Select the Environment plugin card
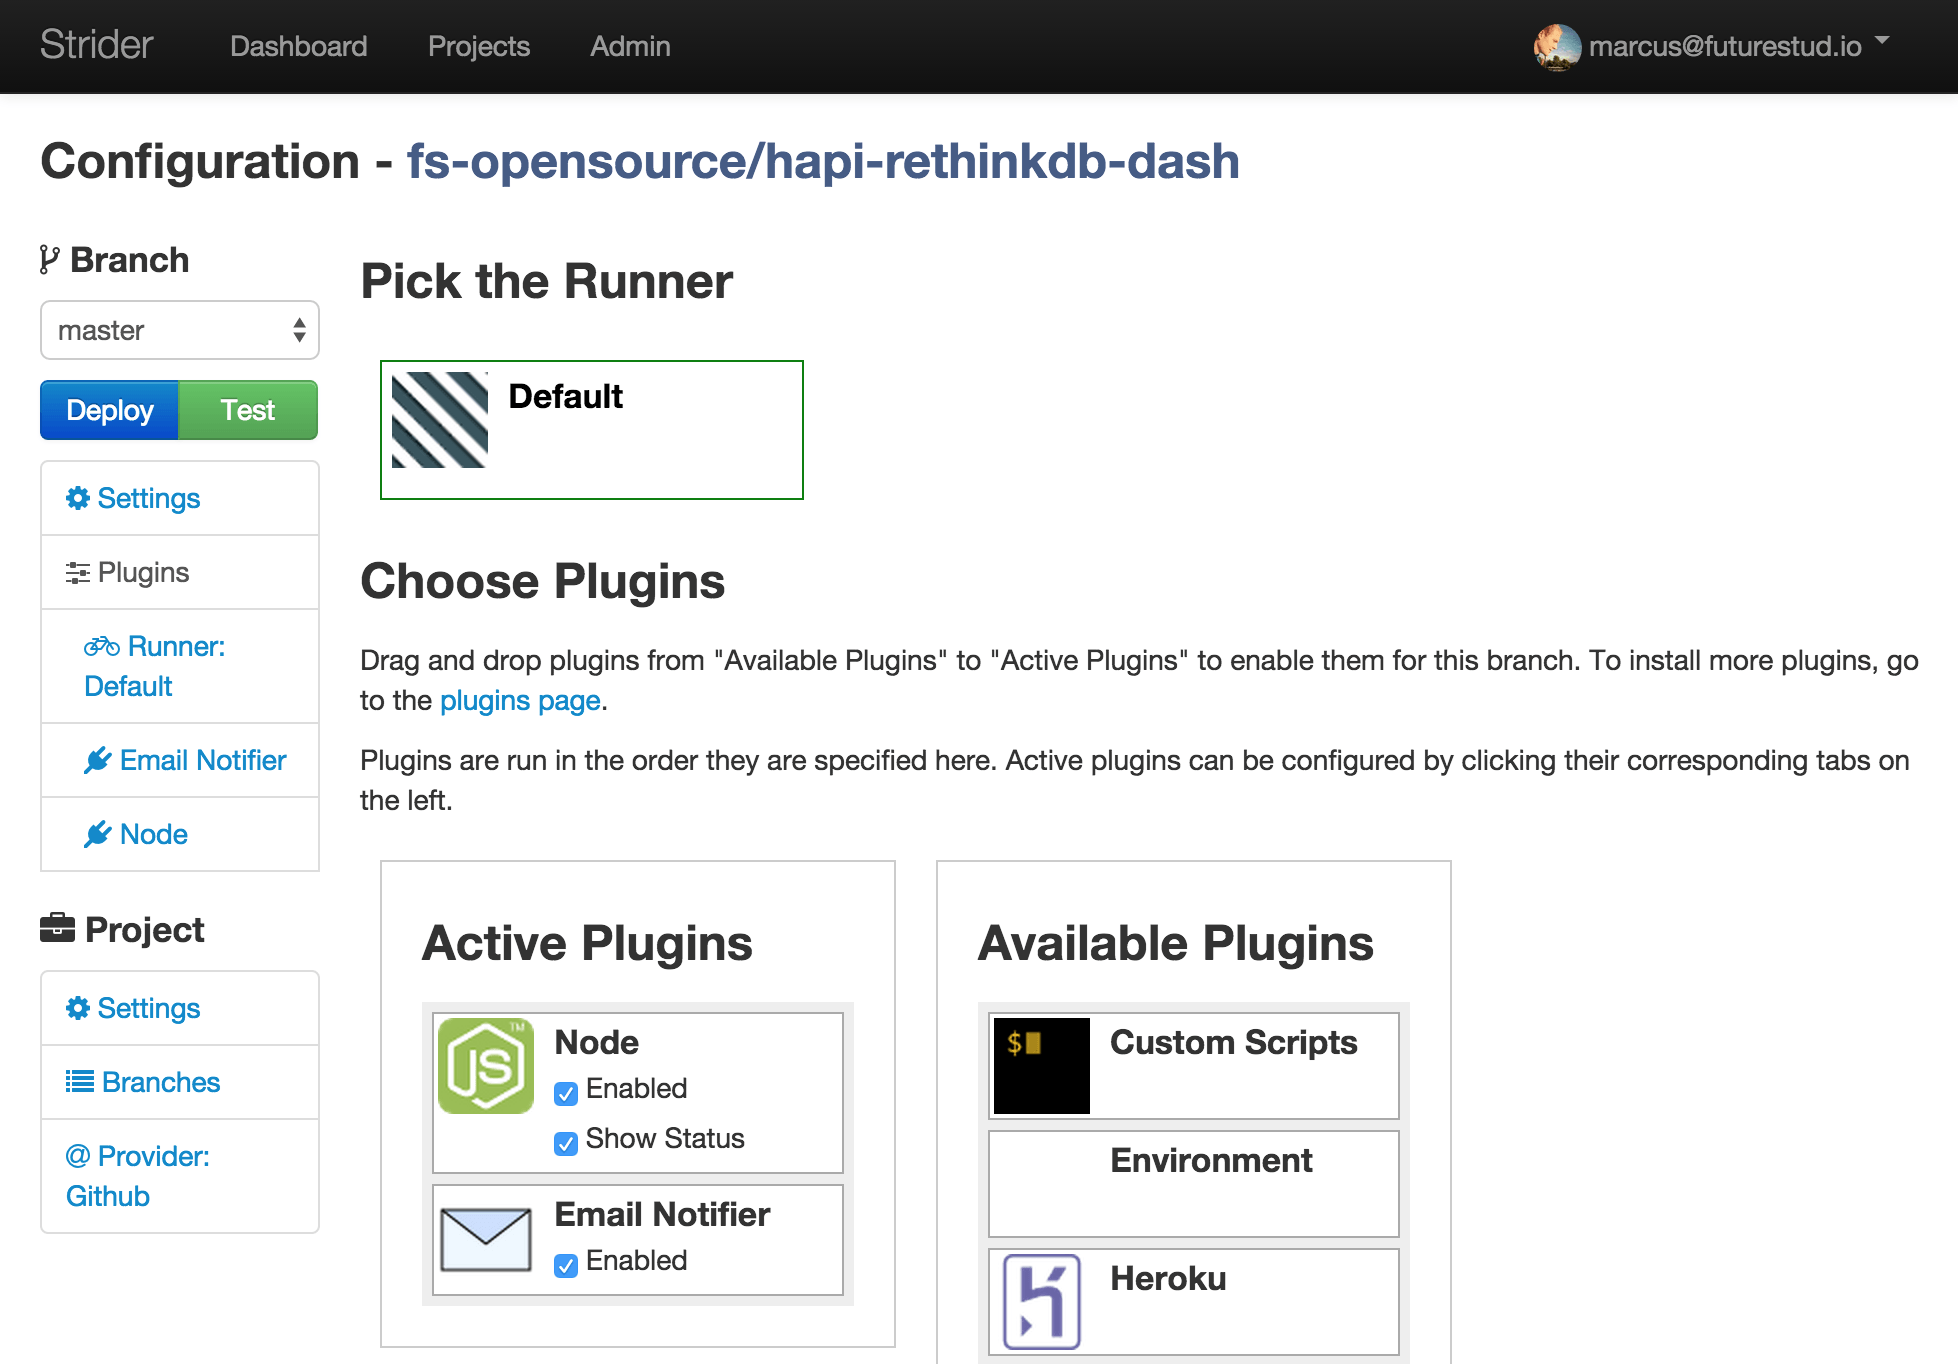1958x1364 pixels. click(x=1194, y=1184)
